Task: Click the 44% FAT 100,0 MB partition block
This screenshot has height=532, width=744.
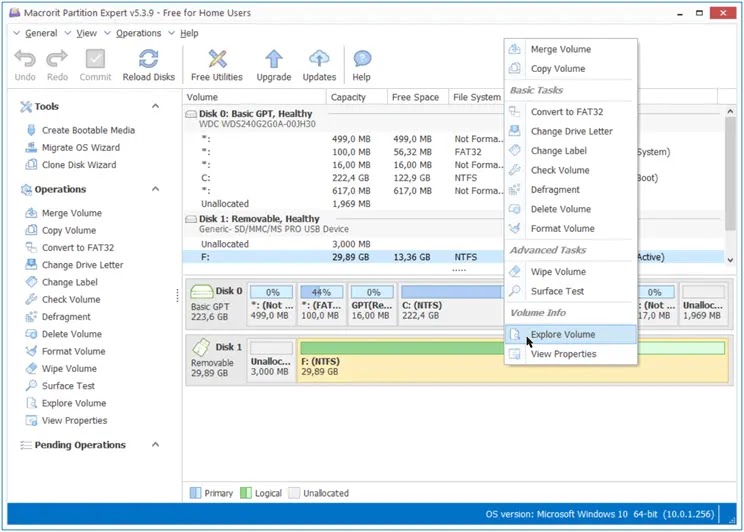Action: (321, 304)
